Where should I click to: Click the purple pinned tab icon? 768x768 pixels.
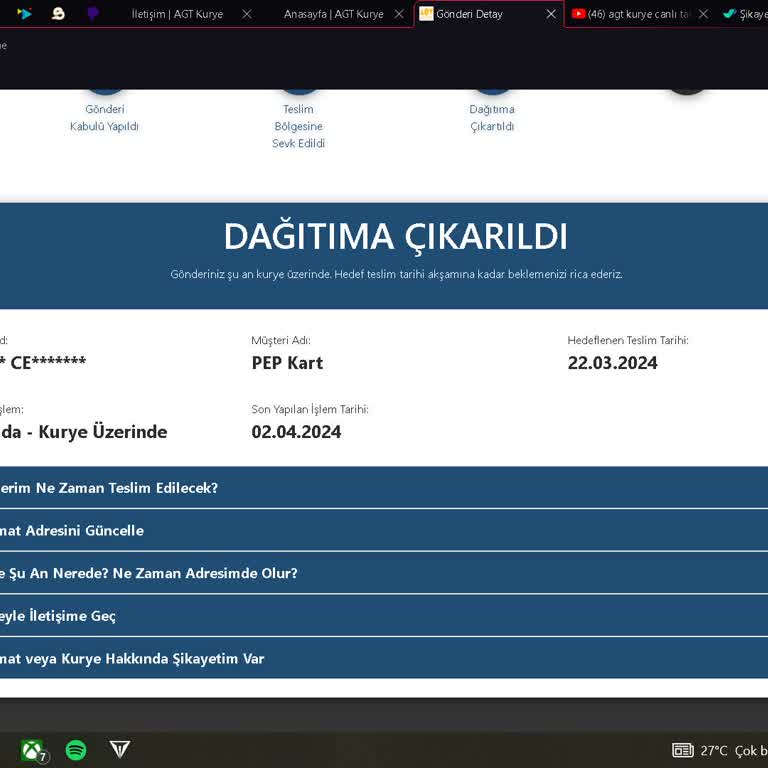pos(93,14)
